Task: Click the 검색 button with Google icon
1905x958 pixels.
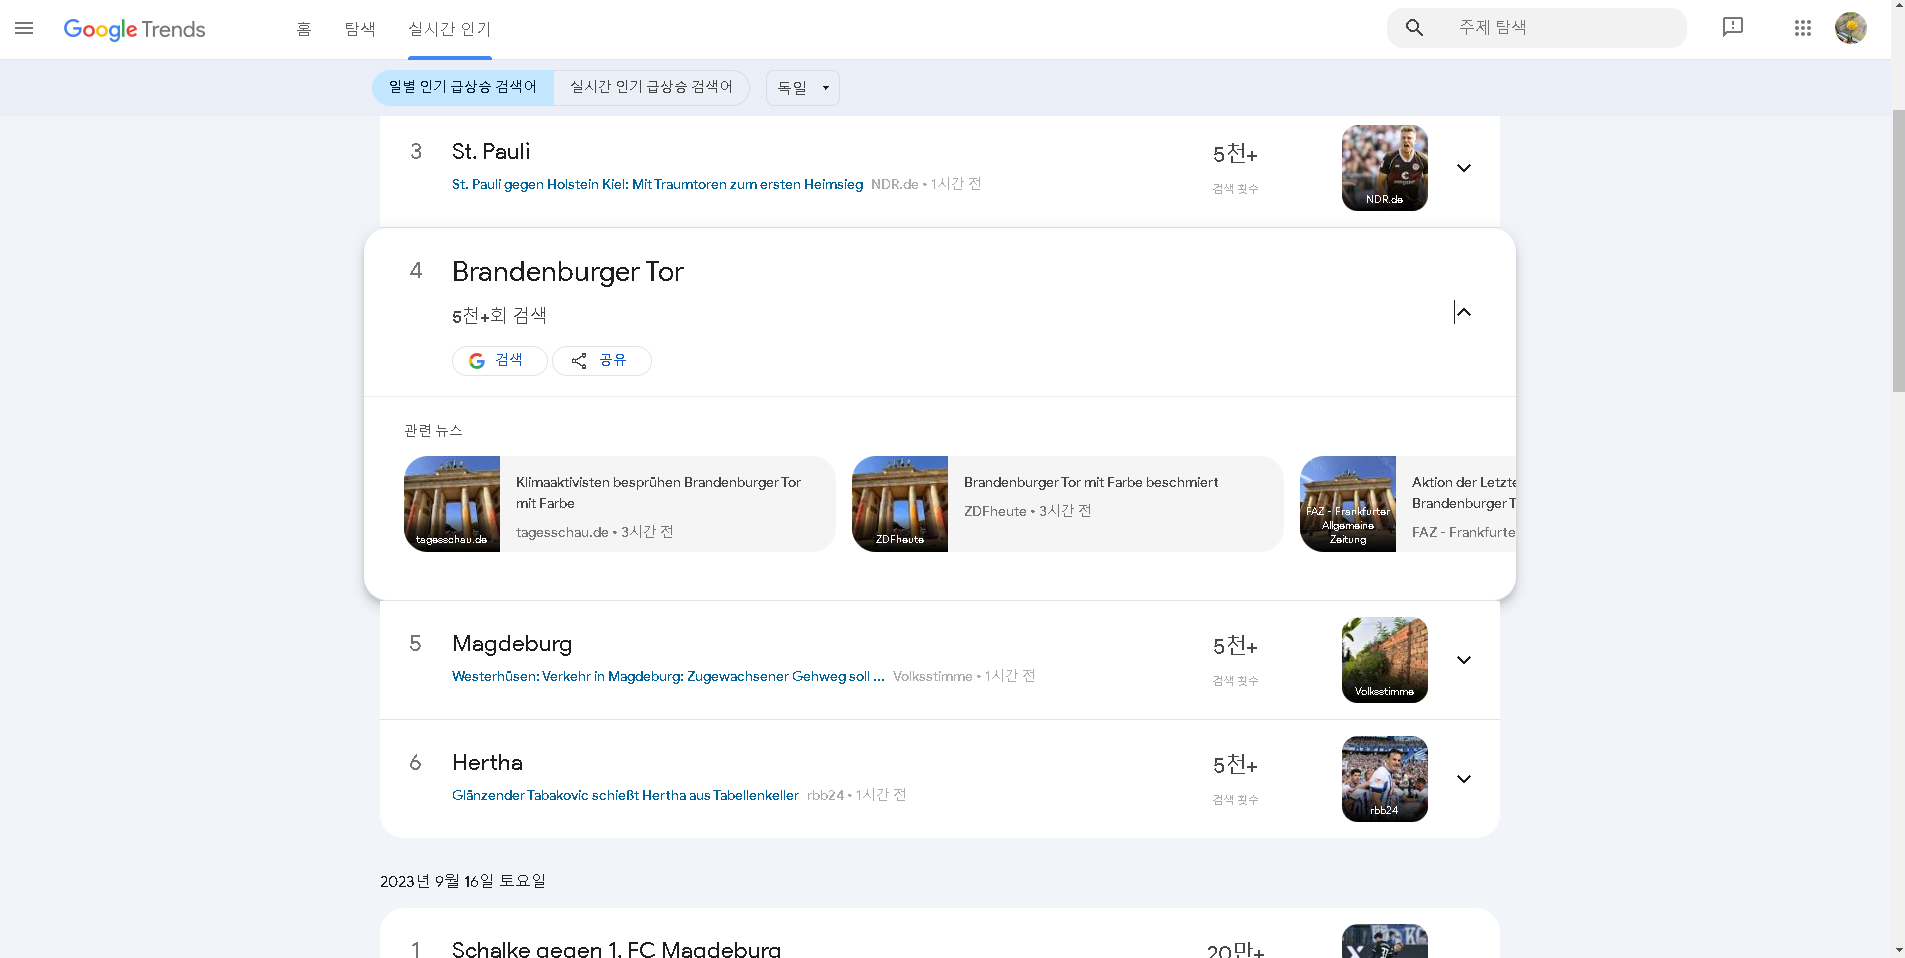Action: point(499,360)
